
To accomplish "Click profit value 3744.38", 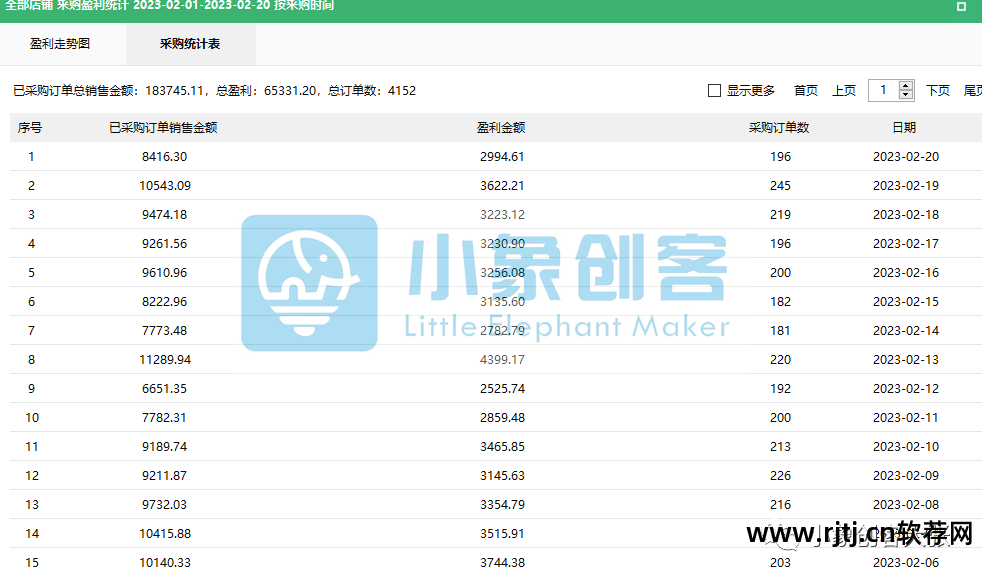I will click(x=502, y=563).
